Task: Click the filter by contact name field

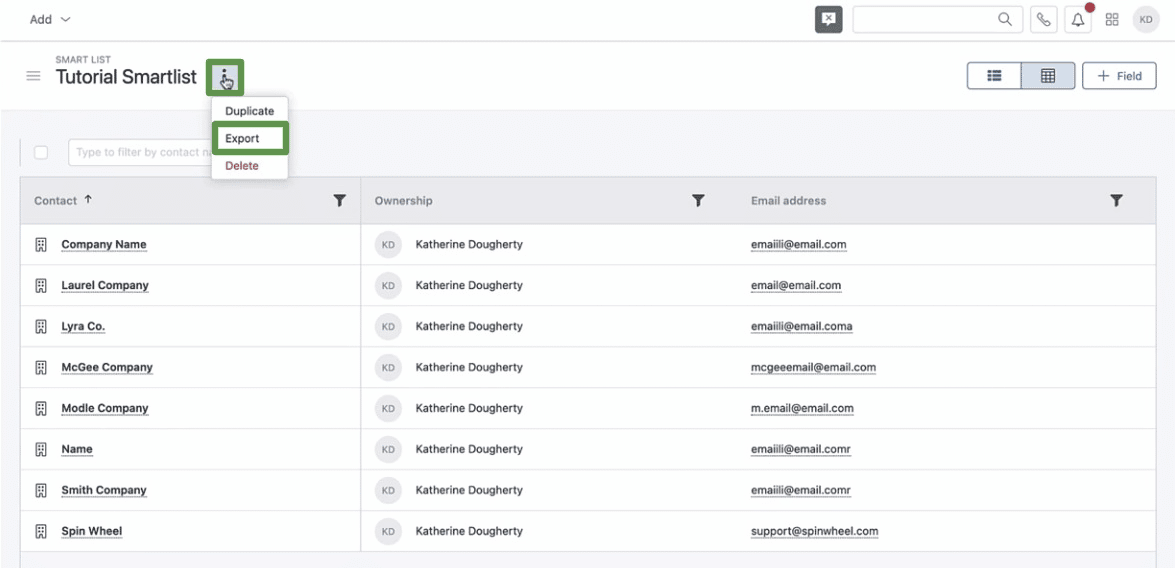Action: 142,152
